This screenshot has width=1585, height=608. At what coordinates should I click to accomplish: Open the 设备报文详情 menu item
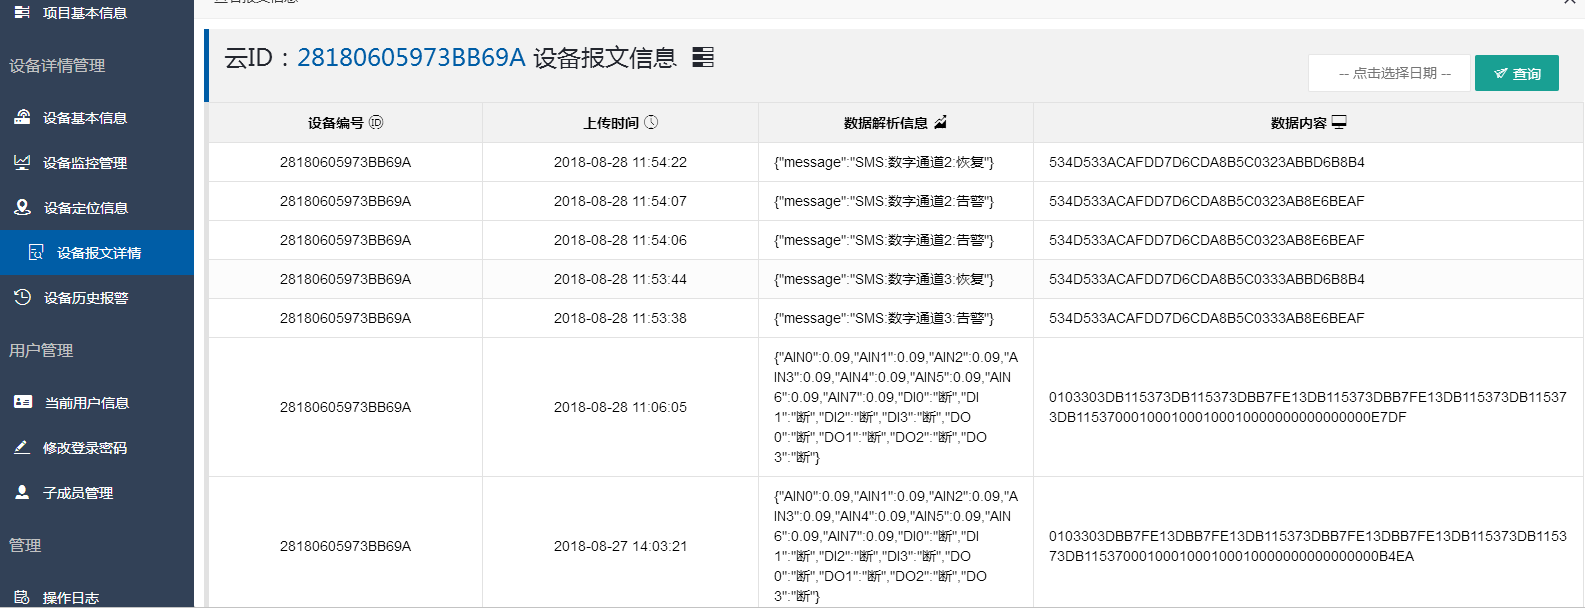click(x=97, y=253)
